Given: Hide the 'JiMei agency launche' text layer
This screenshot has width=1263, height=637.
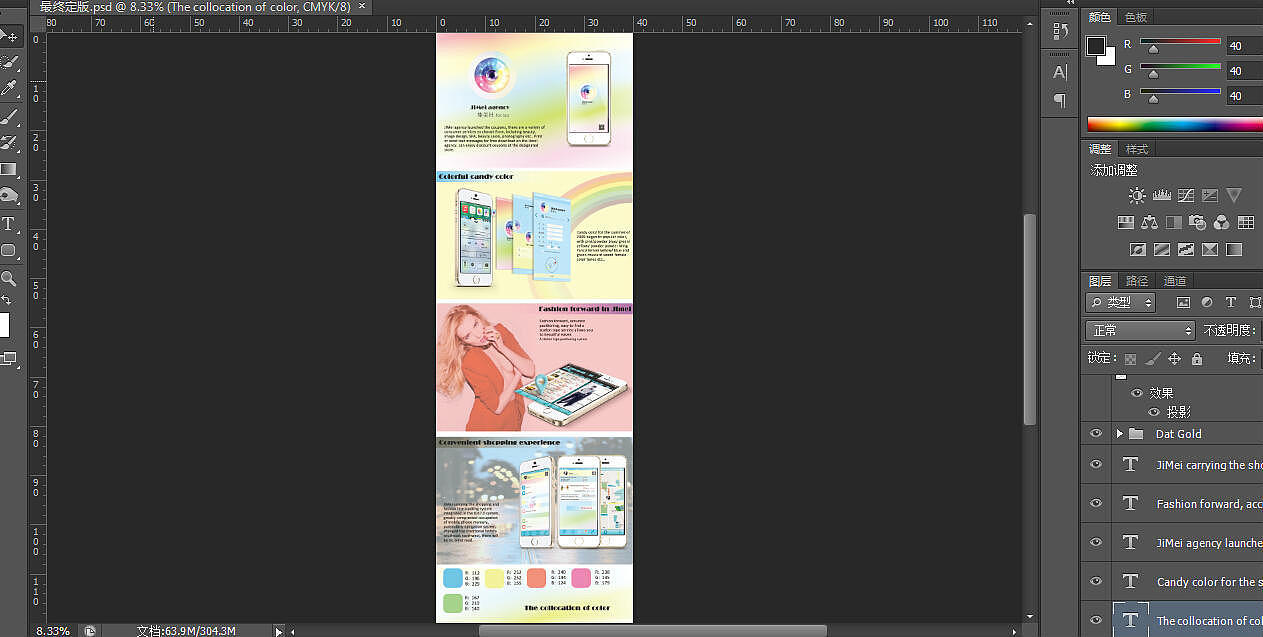Looking at the screenshot, I should [1096, 542].
